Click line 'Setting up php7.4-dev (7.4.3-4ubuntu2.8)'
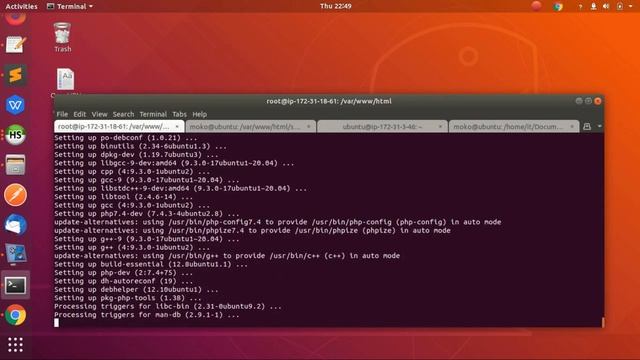640x360 pixels. pyautogui.click(x=147, y=214)
